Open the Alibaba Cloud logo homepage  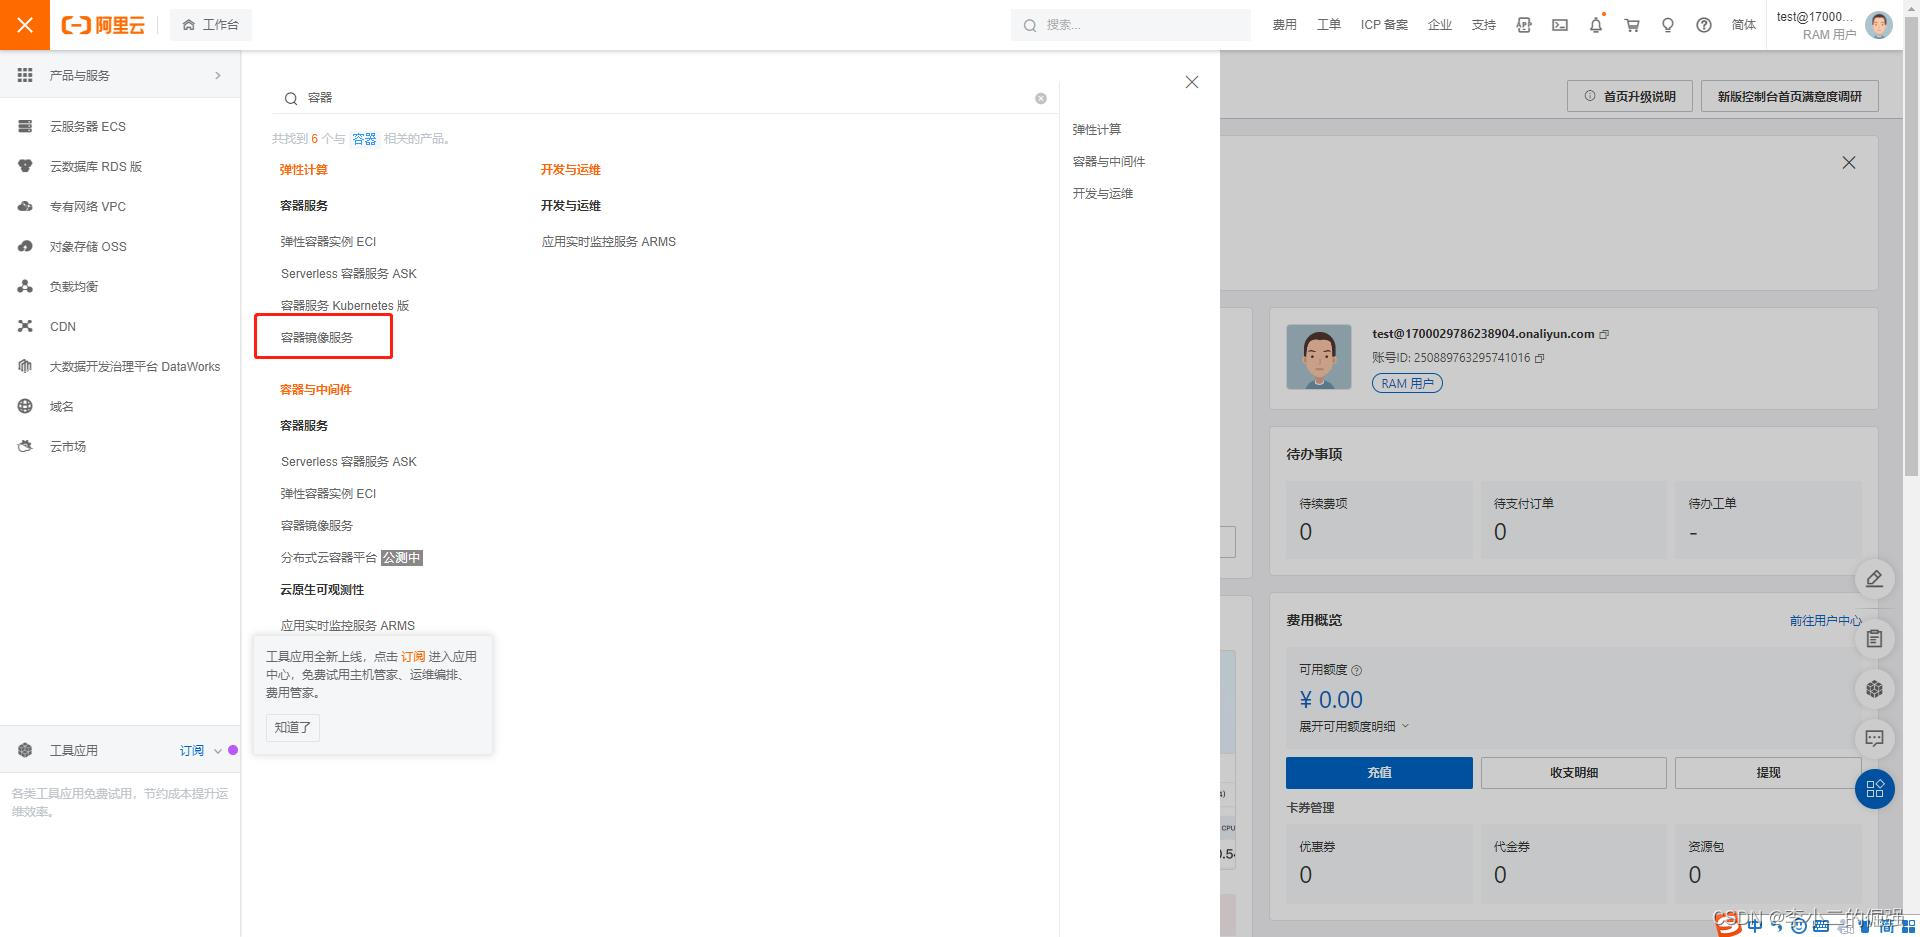[x=103, y=25]
